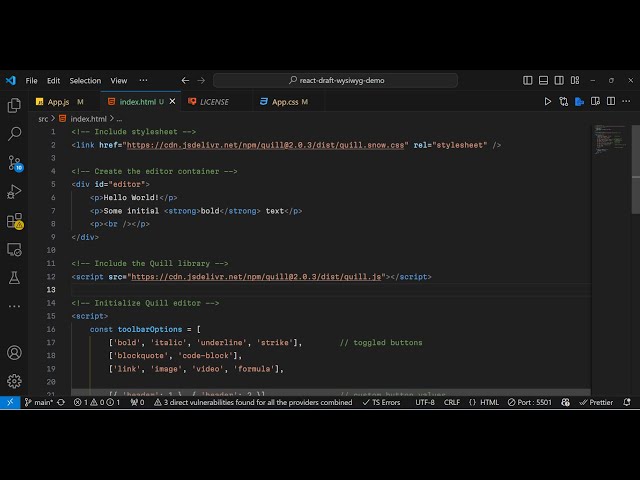Click the Port : 5501 status button
Viewport: 640px width, 480px height.
pos(530,402)
